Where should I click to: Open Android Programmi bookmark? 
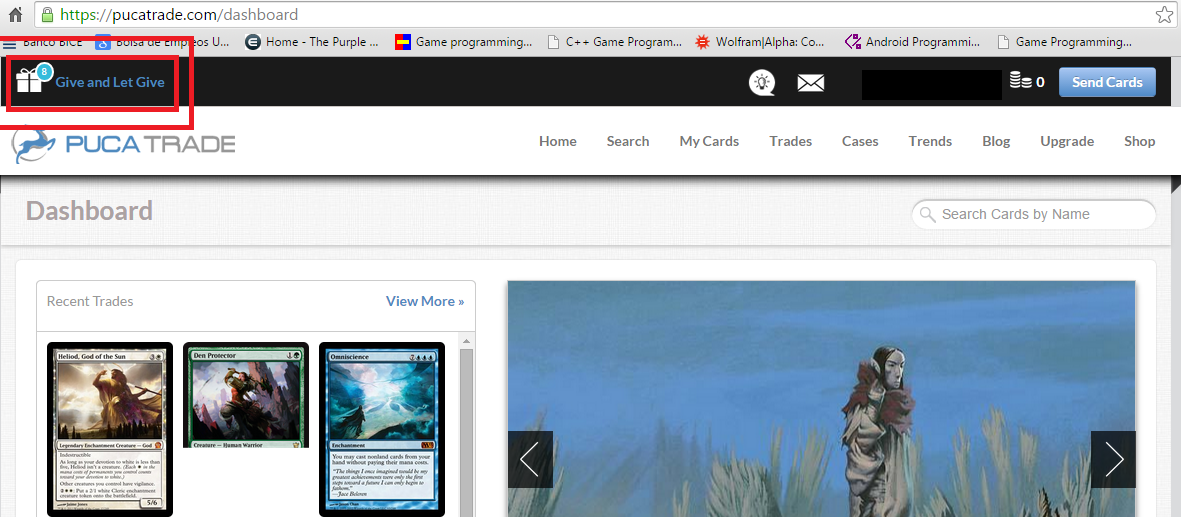click(913, 42)
